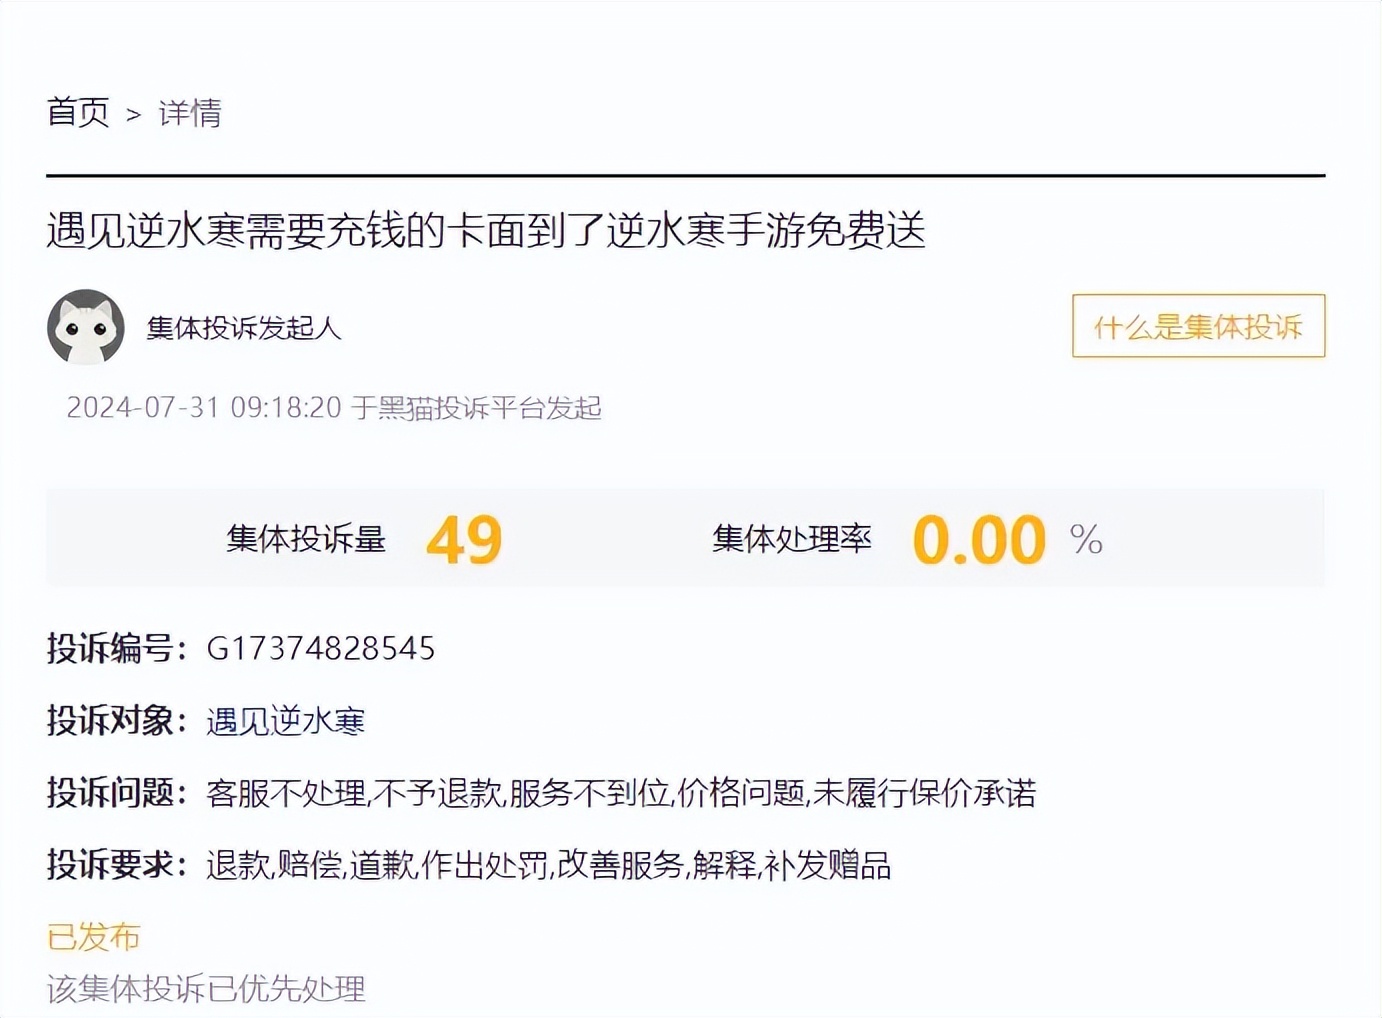This screenshot has height=1018, width=1382.
Task: Click the complaint title heading
Action: coord(486,231)
